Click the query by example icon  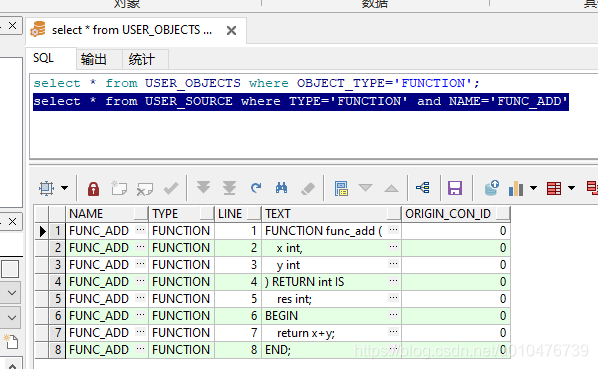[x=341, y=188]
